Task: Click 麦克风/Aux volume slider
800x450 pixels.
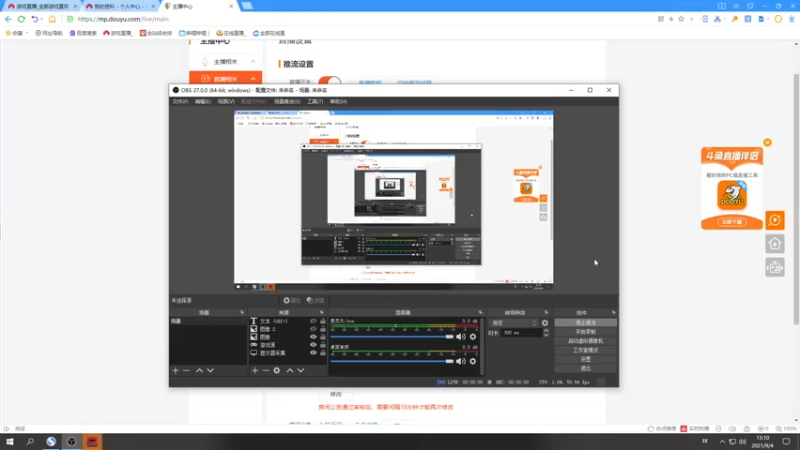Action: coord(391,337)
